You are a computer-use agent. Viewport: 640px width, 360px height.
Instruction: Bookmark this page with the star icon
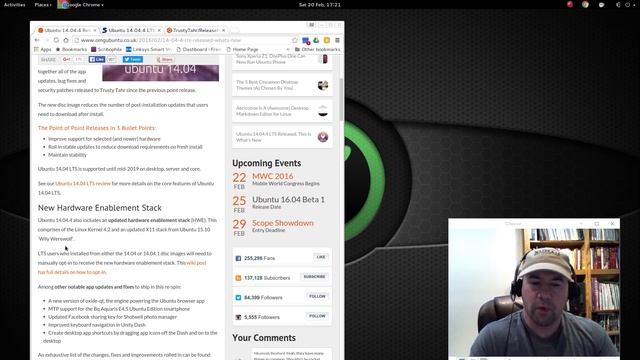(295, 40)
